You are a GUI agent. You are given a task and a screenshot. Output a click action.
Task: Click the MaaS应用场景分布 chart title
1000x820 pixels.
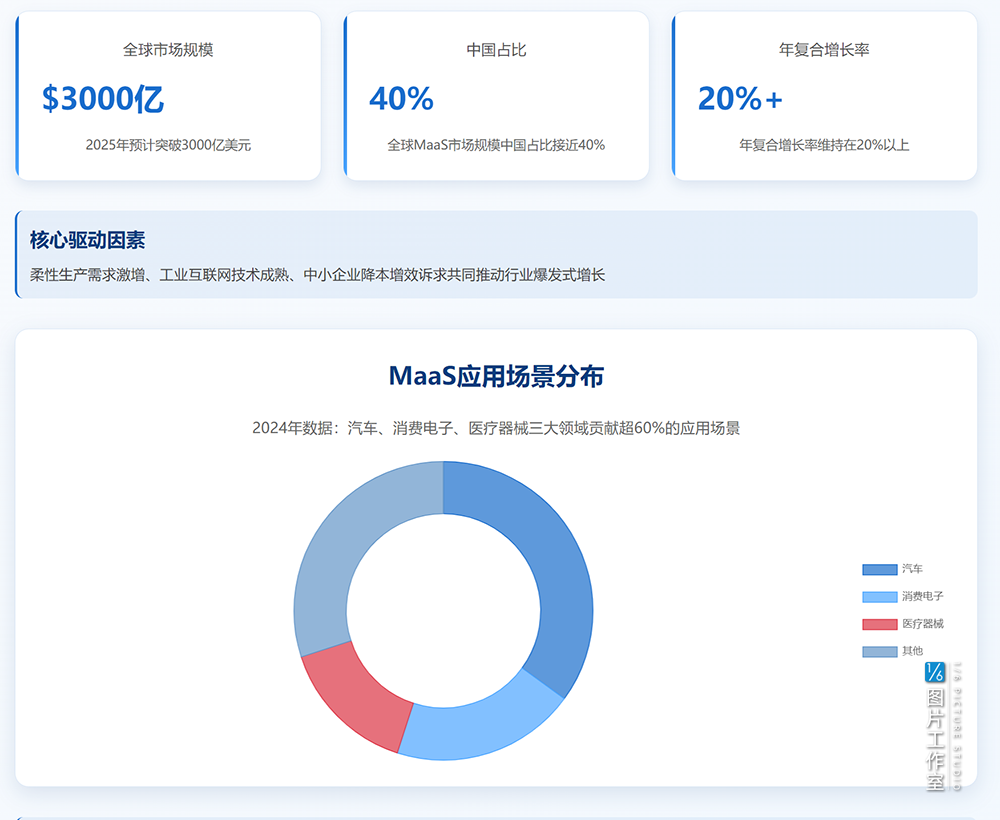[496, 376]
